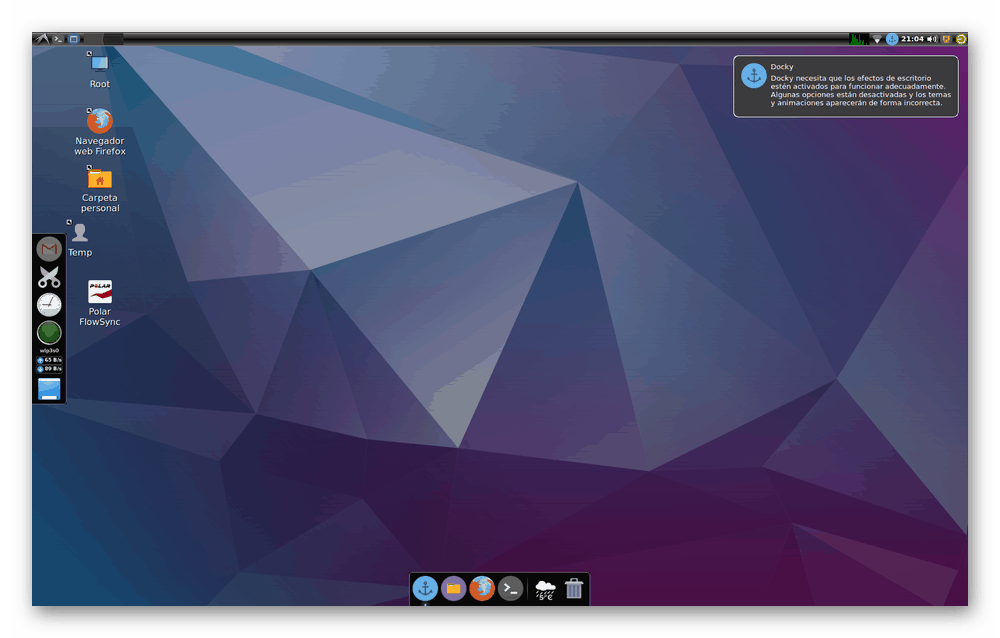
Task: Open the applications menu in top panel
Action: pos(41,39)
